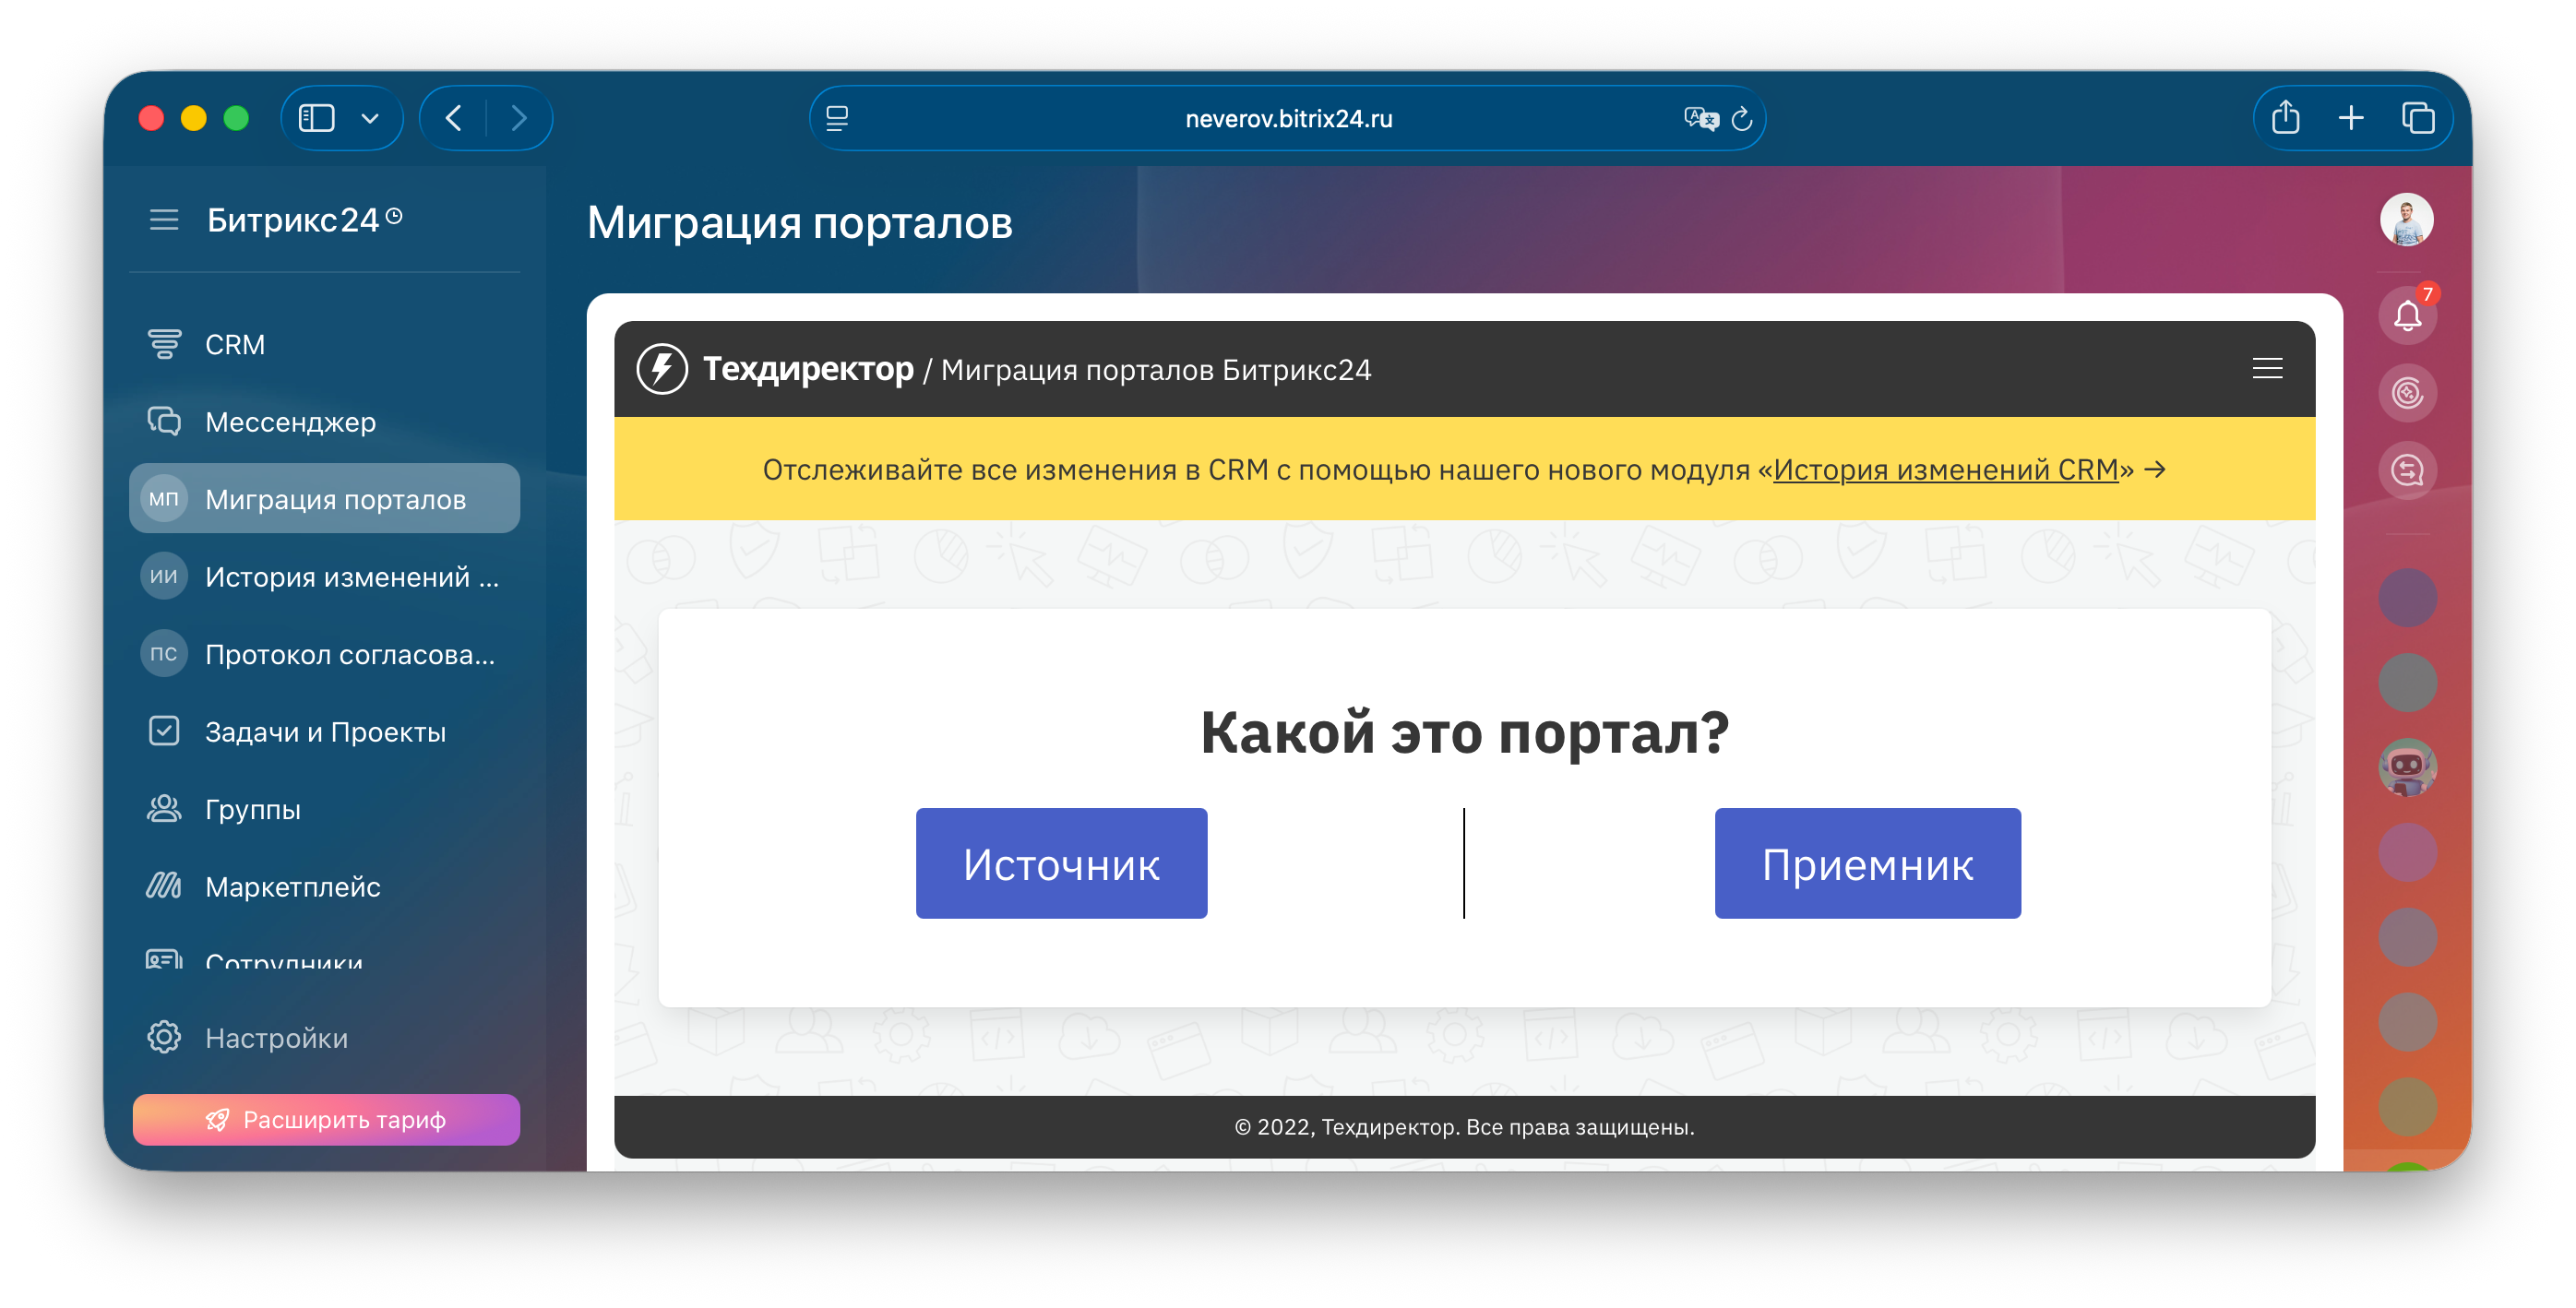The image size is (2576, 1308).
Task: Open Настройки gear item in sidebar
Action: click(x=276, y=1038)
